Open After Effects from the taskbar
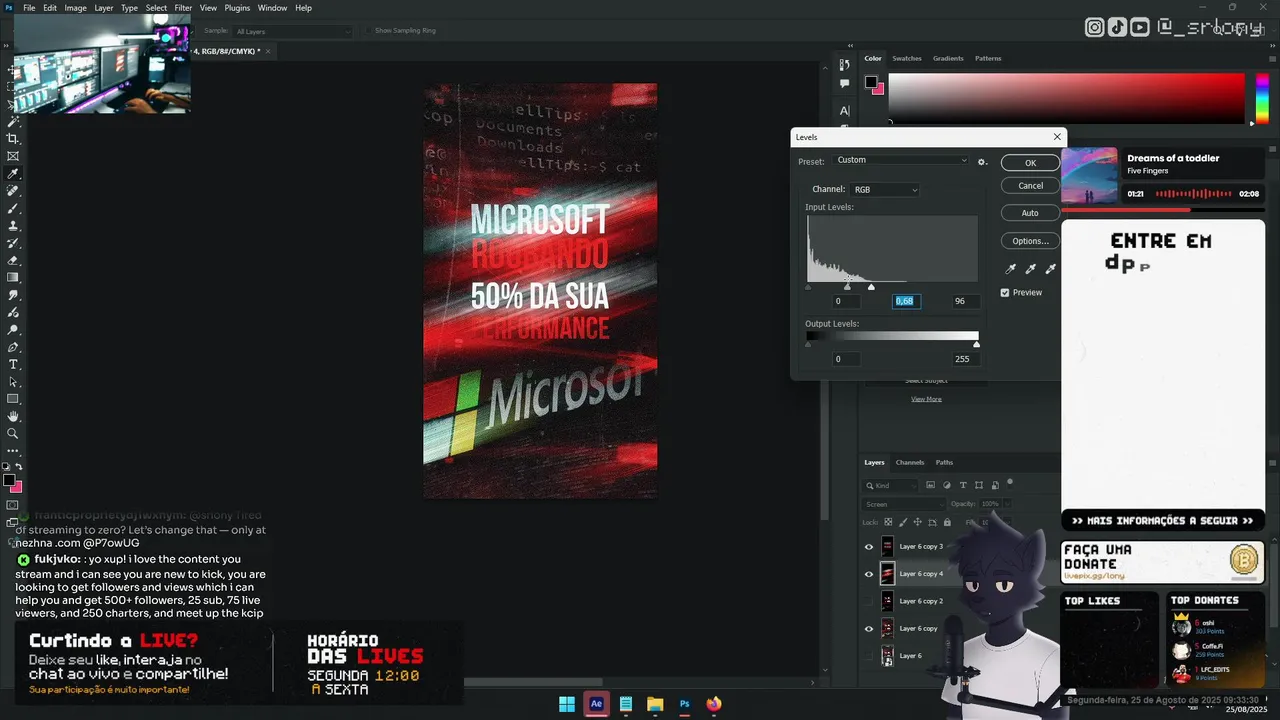Screen dimensions: 1280x720 (597, 704)
